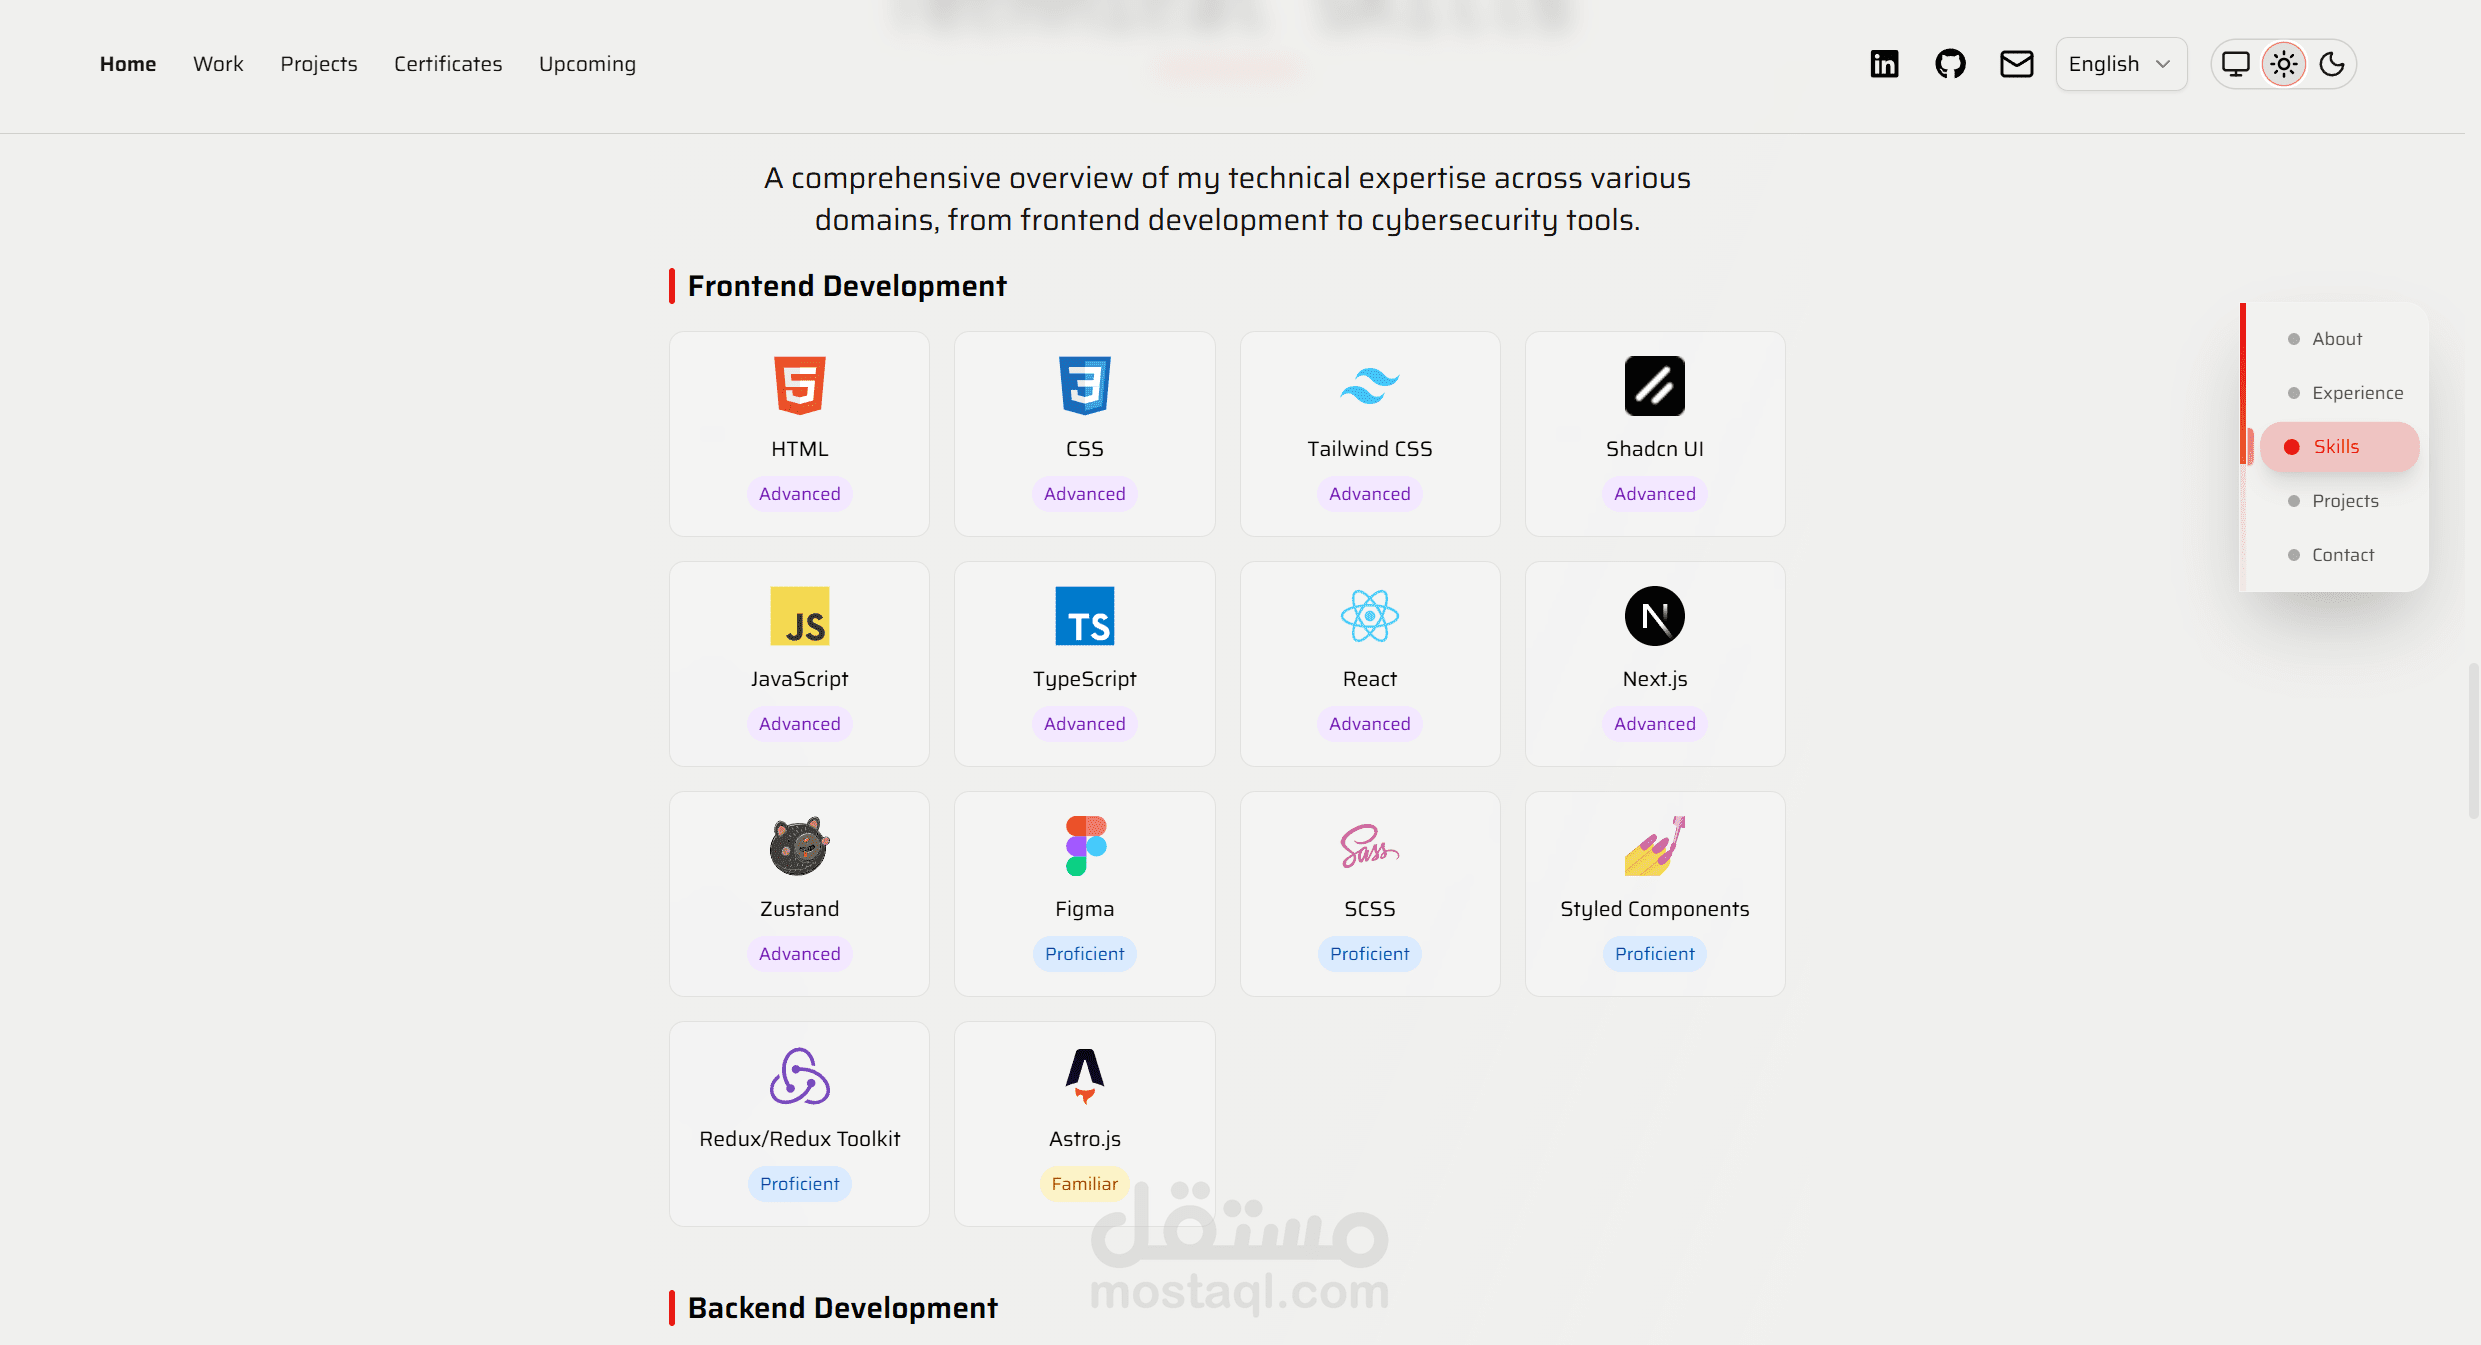Open the English language dropdown
2481x1345 pixels.
pyautogui.click(x=2120, y=64)
